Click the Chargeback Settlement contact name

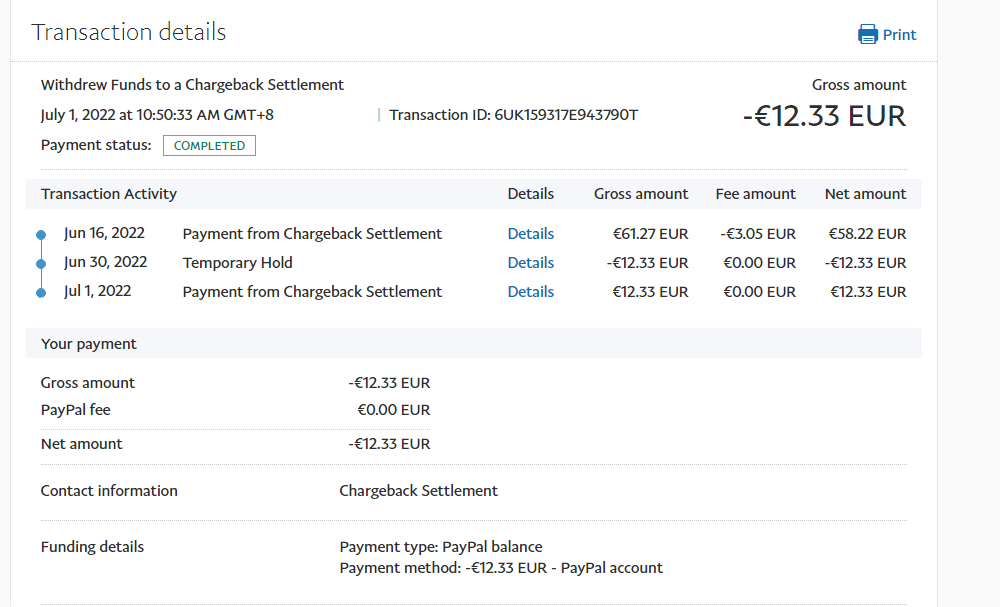[x=418, y=491]
